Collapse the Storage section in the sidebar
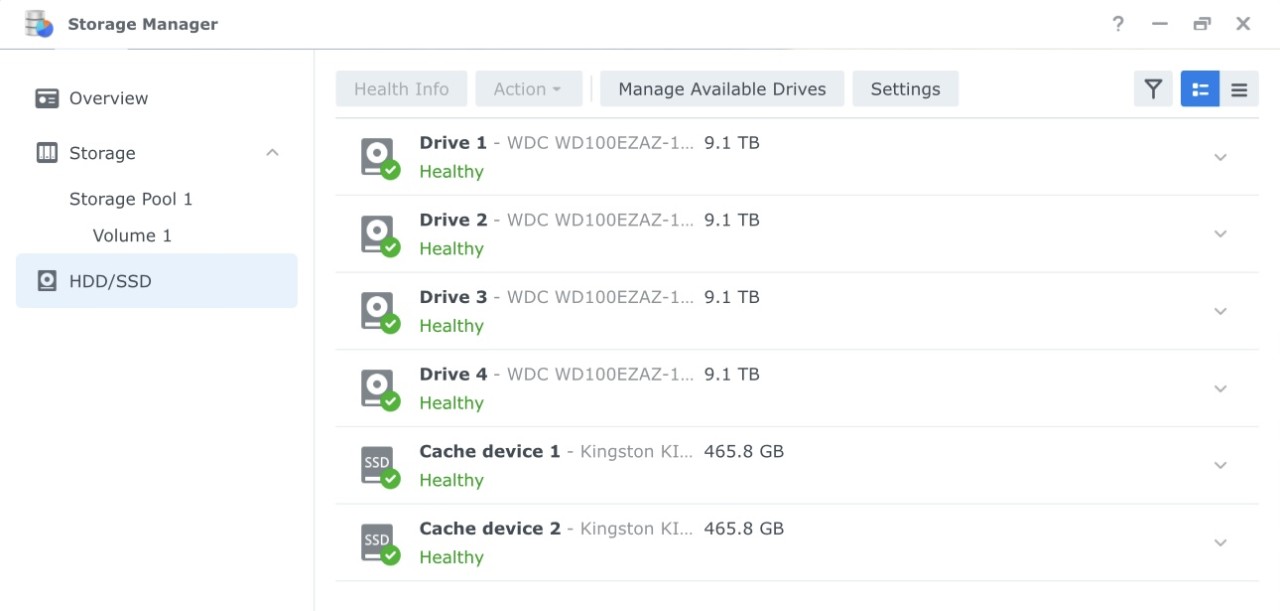Viewport: 1280px width, 611px height. (x=273, y=152)
